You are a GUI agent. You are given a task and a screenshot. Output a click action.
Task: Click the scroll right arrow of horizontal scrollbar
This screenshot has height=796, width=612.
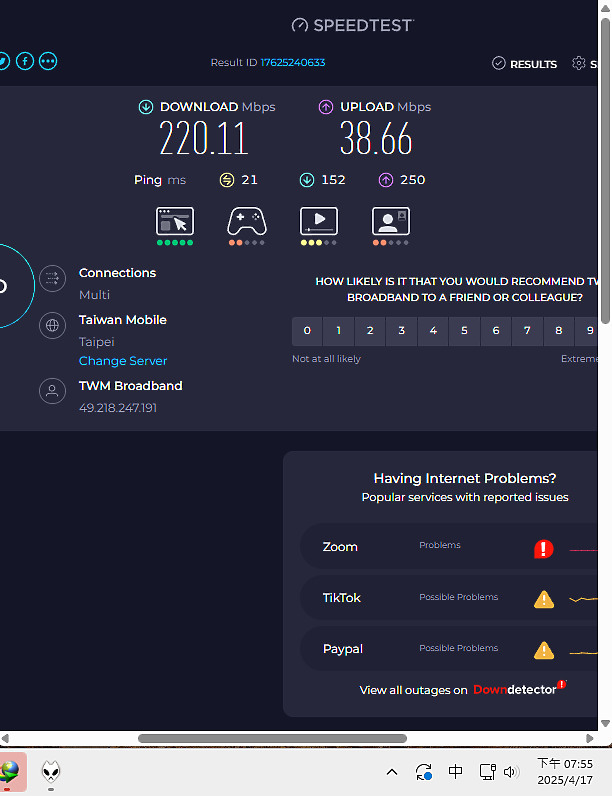(589, 738)
